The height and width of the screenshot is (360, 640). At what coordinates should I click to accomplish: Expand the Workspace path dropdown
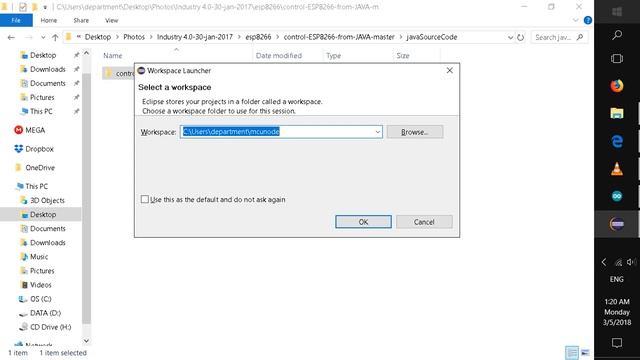point(378,132)
